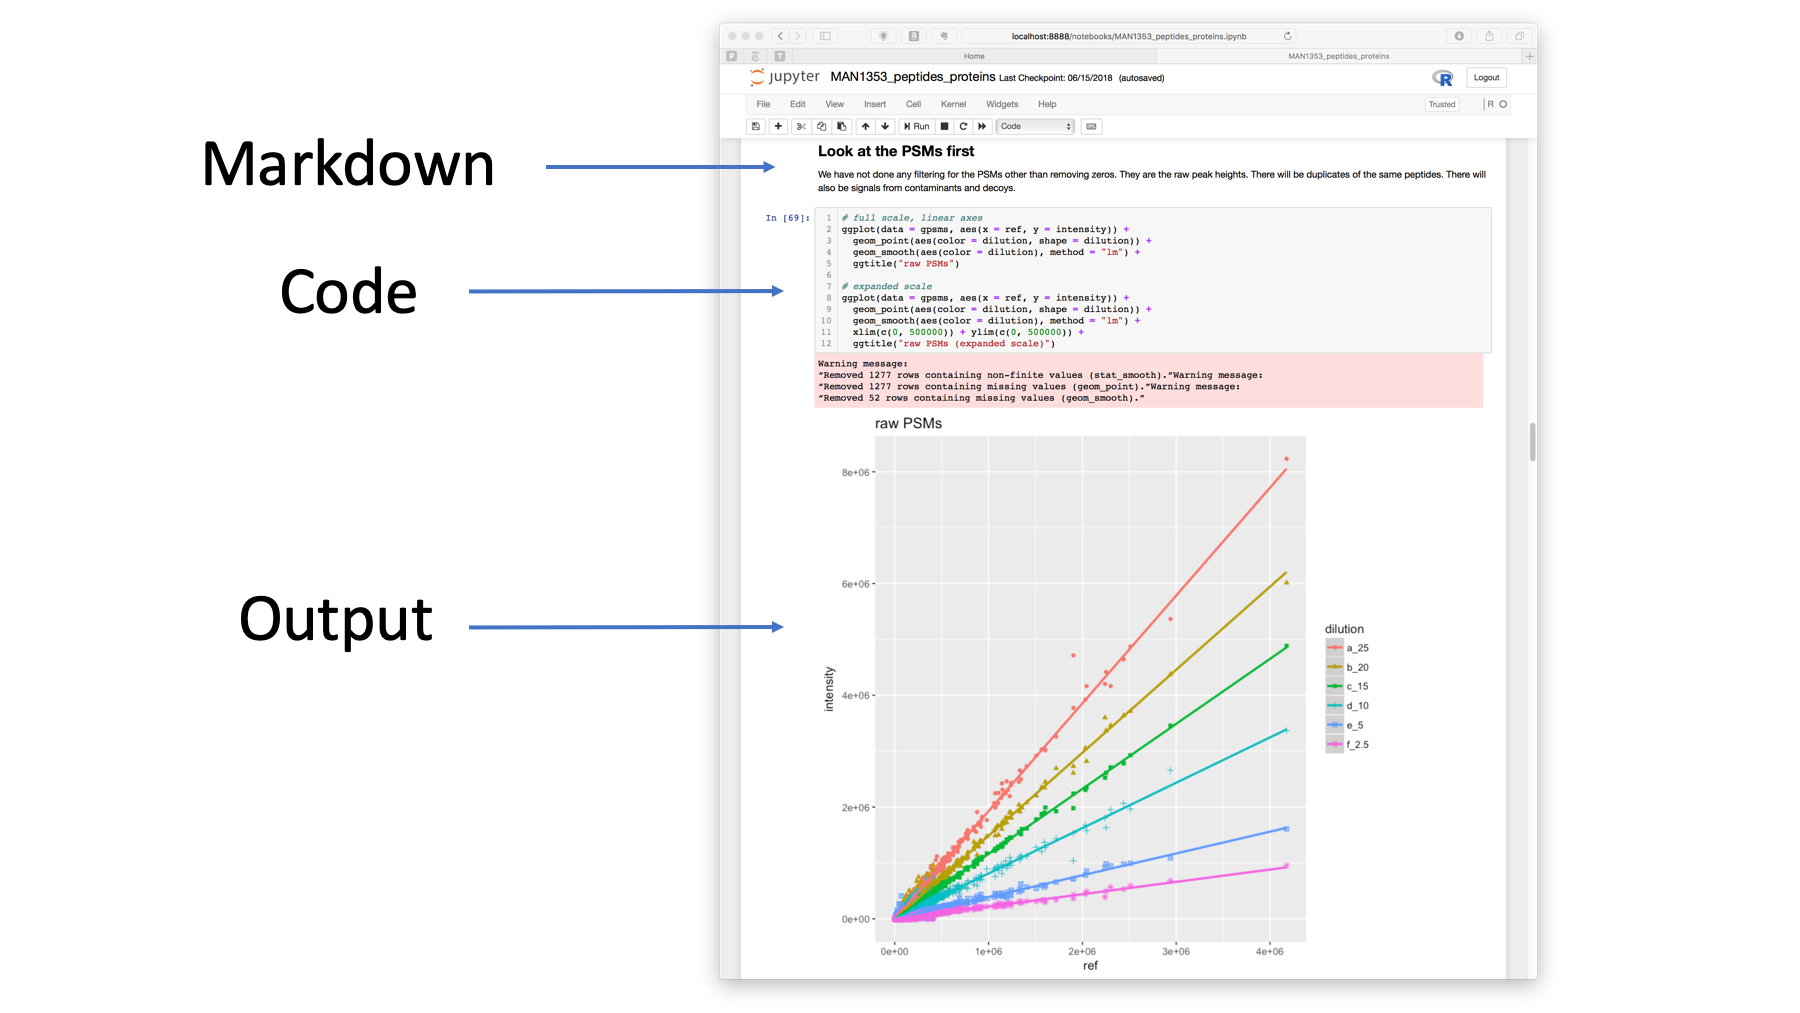
Task: Open the Edit menu
Action: point(797,104)
